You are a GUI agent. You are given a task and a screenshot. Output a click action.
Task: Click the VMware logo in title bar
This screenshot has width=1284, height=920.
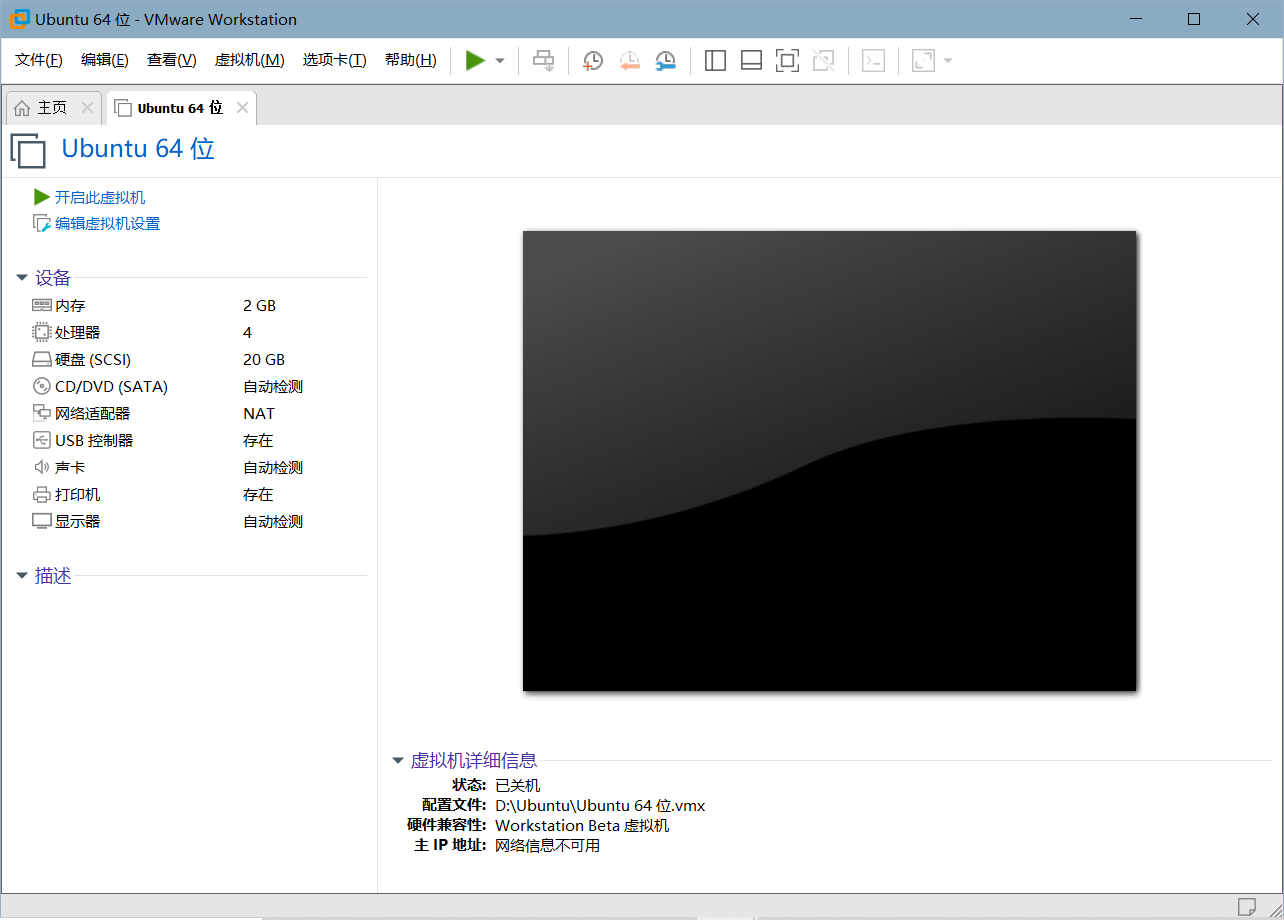(19, 19)
